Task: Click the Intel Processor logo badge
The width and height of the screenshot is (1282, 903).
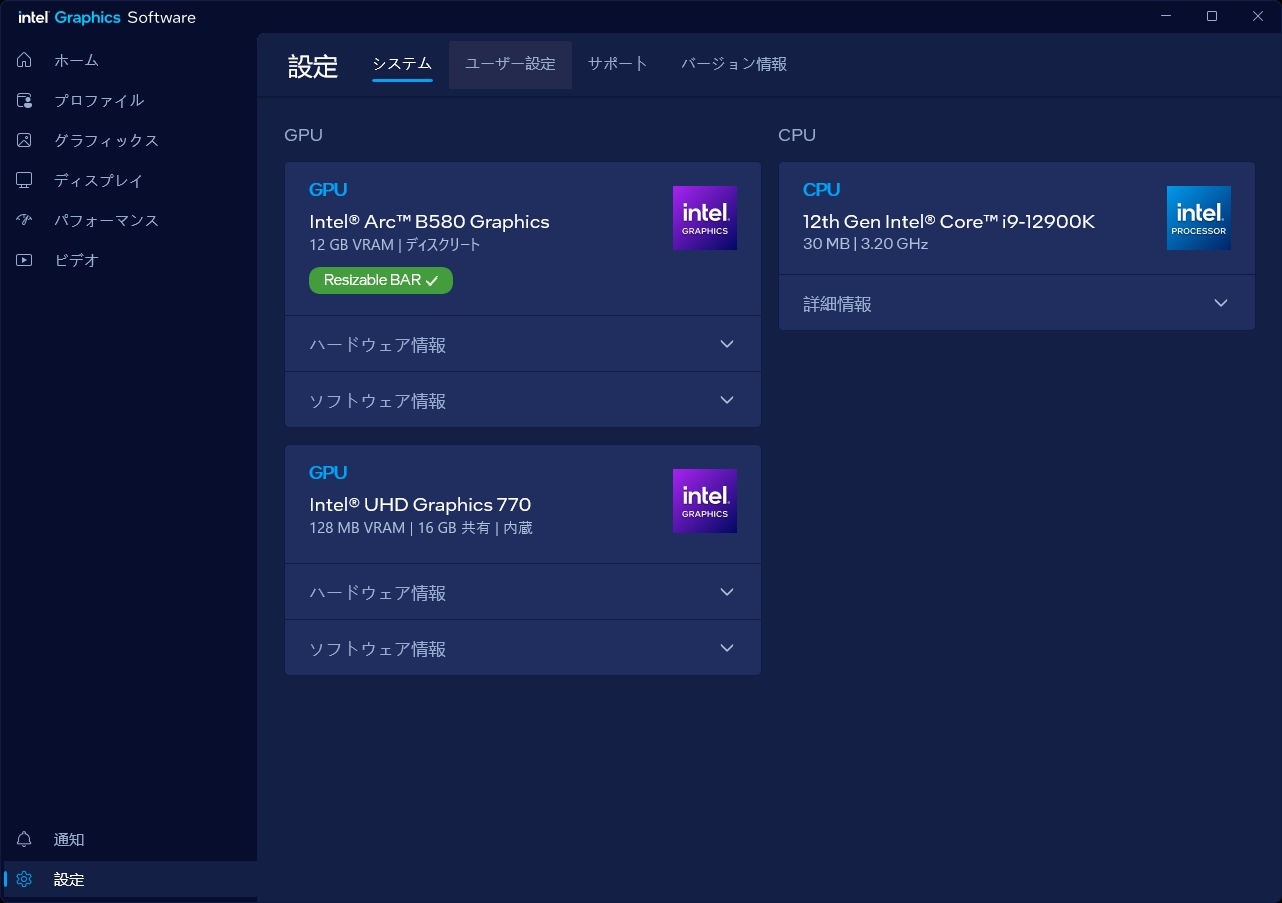Action: click(x=1199, y=218)
